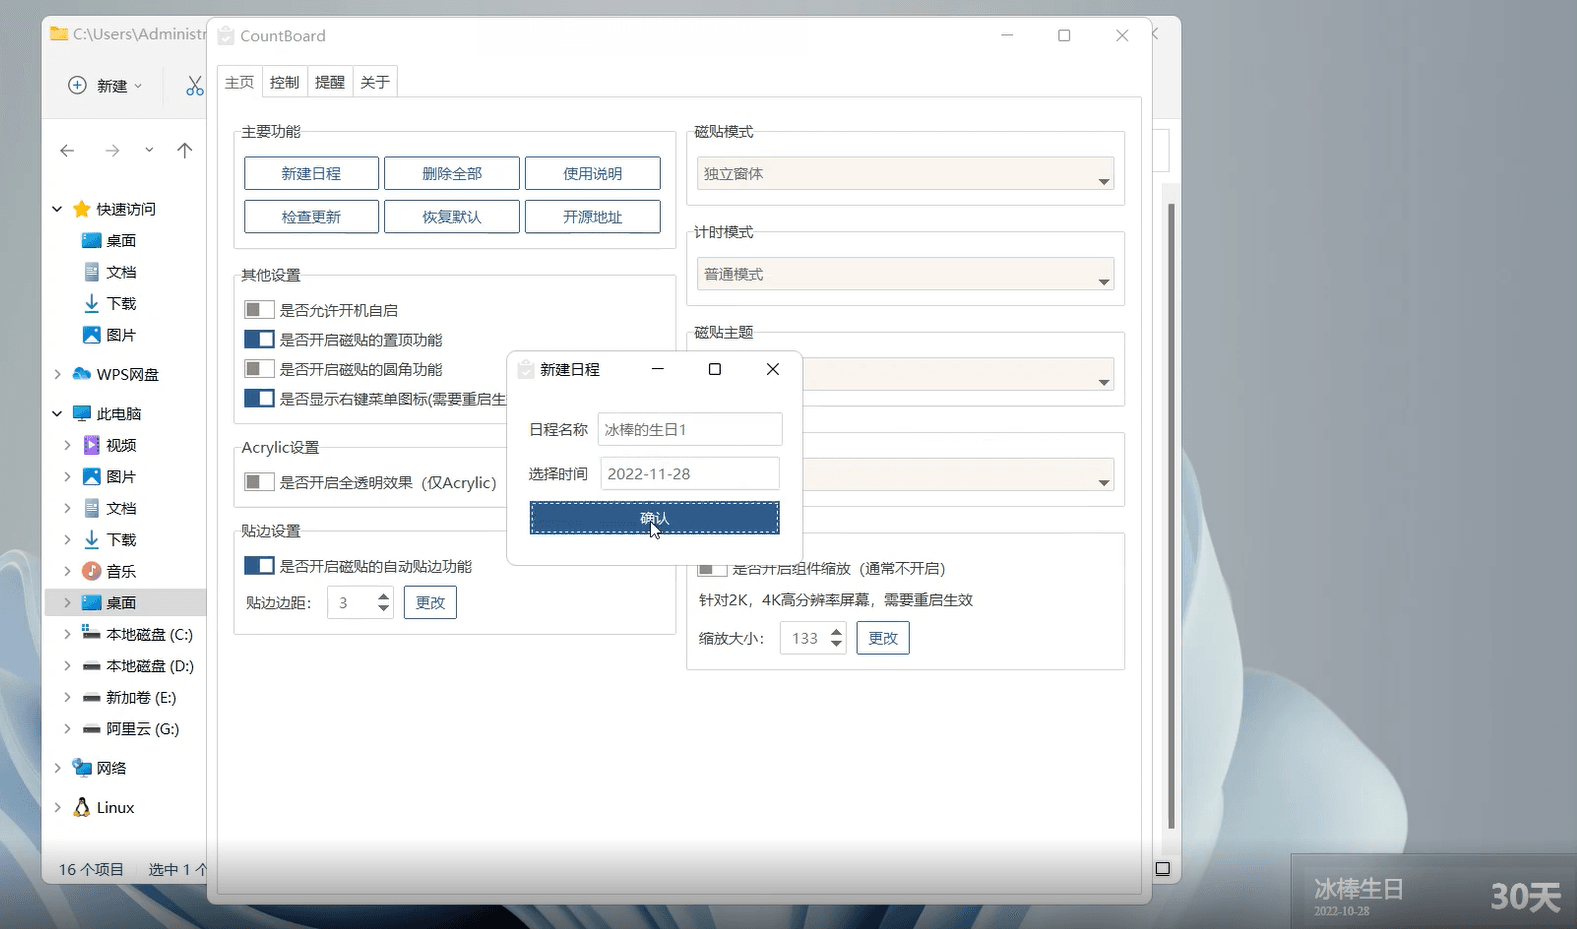This screenshot has width=1577, height=929.
Task: Open the 提醒 tab
Action: [329, 82]
